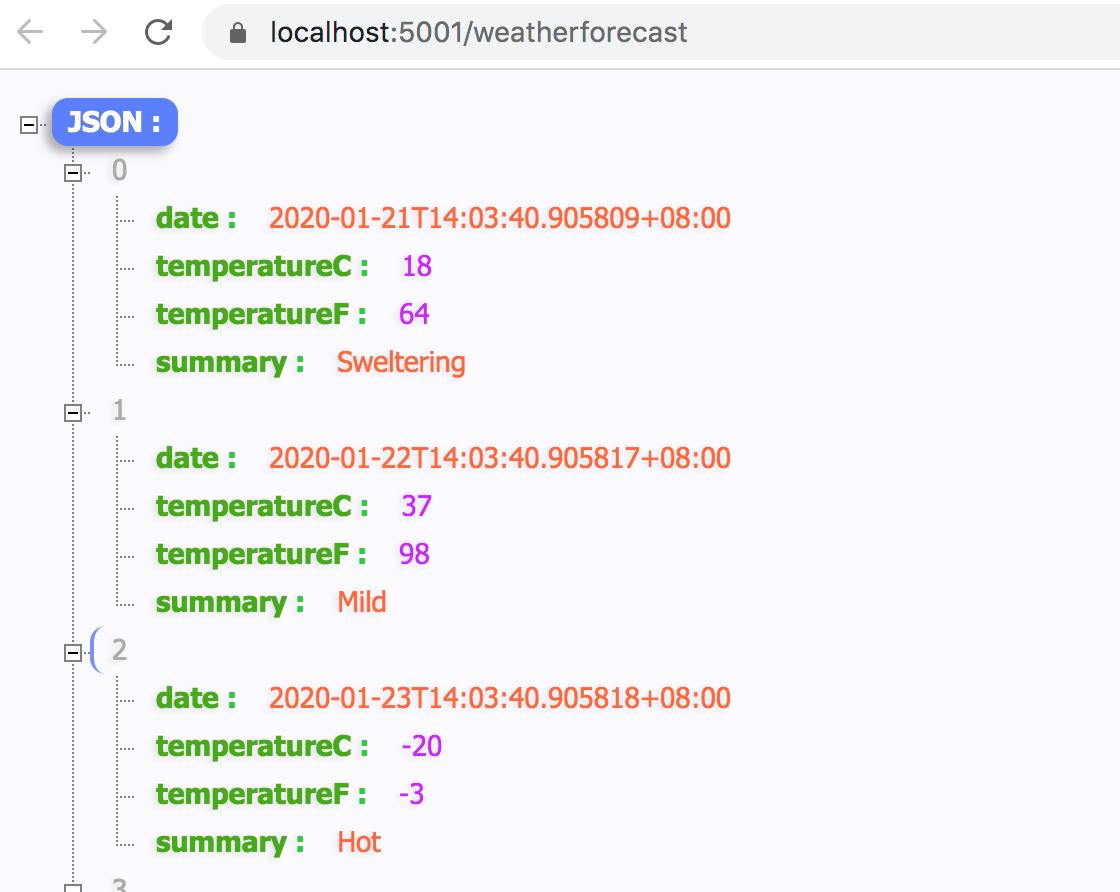1120x892 pixels.
Task: Select index 0 node label
Action: [x=120, y=171]
